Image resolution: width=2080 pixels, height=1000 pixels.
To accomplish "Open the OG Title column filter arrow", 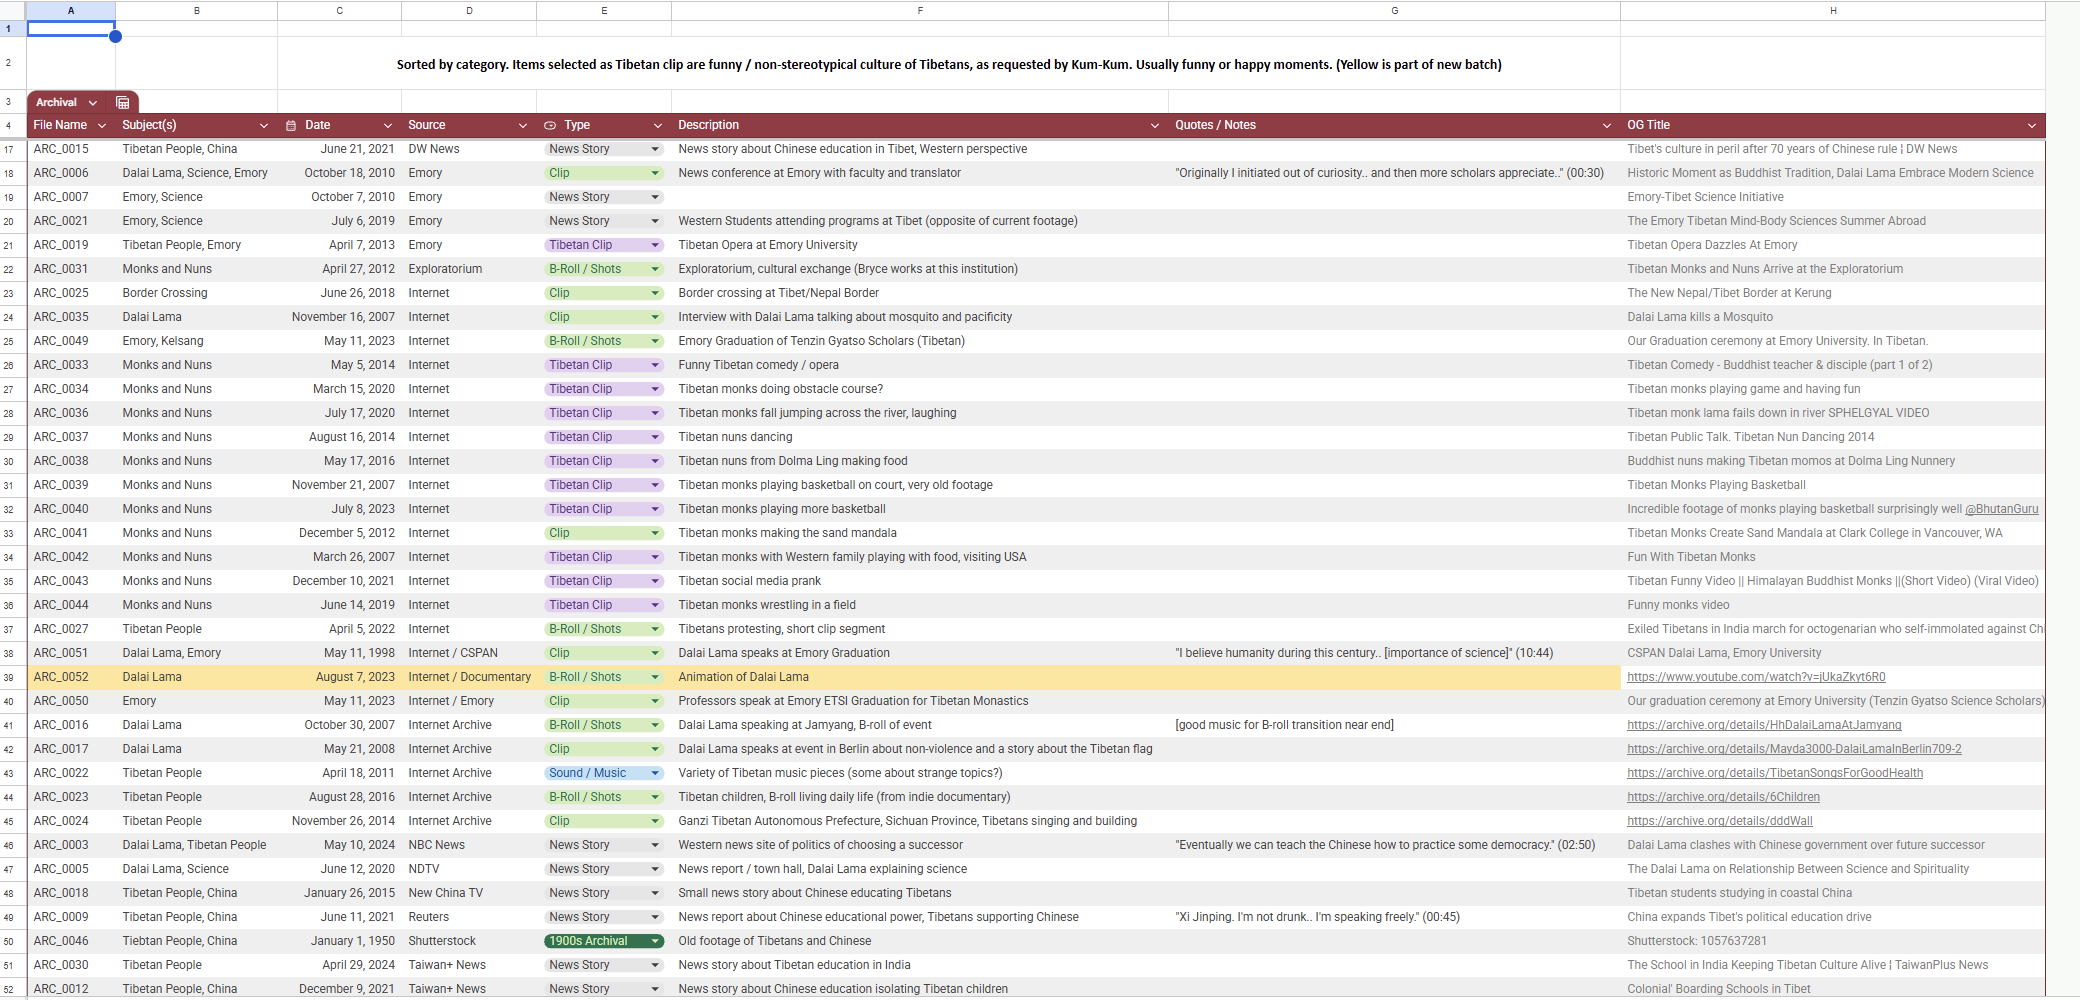I will tap(2032, 126).
